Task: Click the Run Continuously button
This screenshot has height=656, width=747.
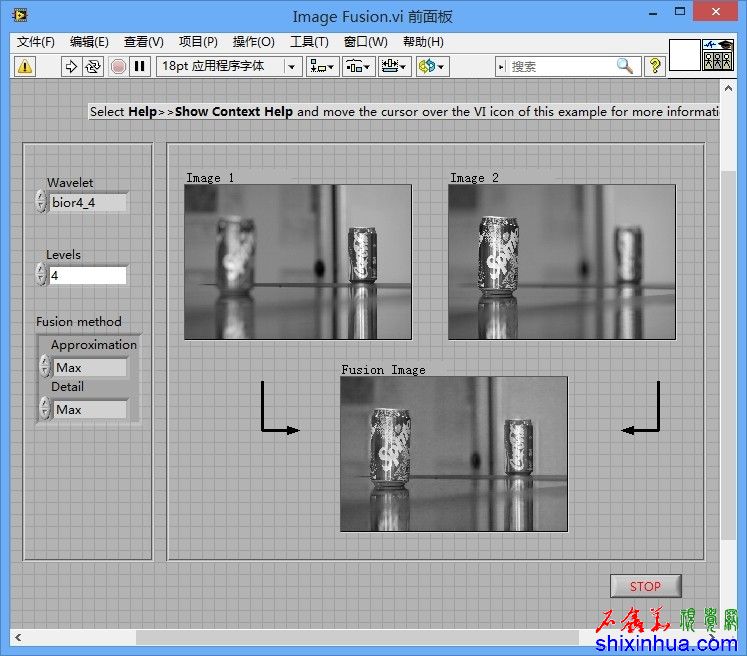Action: [x=93, y=66]
